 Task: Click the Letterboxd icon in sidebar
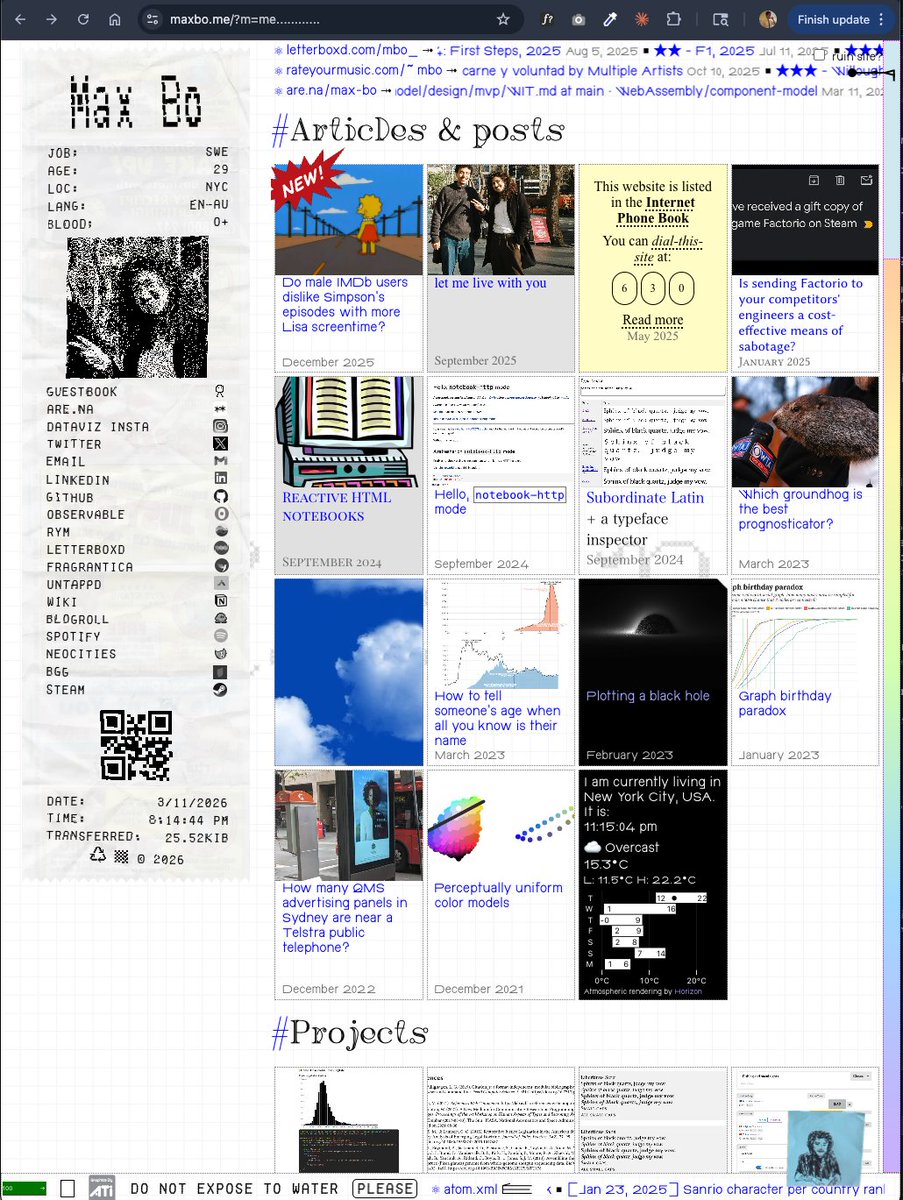(x=220, y=549)
